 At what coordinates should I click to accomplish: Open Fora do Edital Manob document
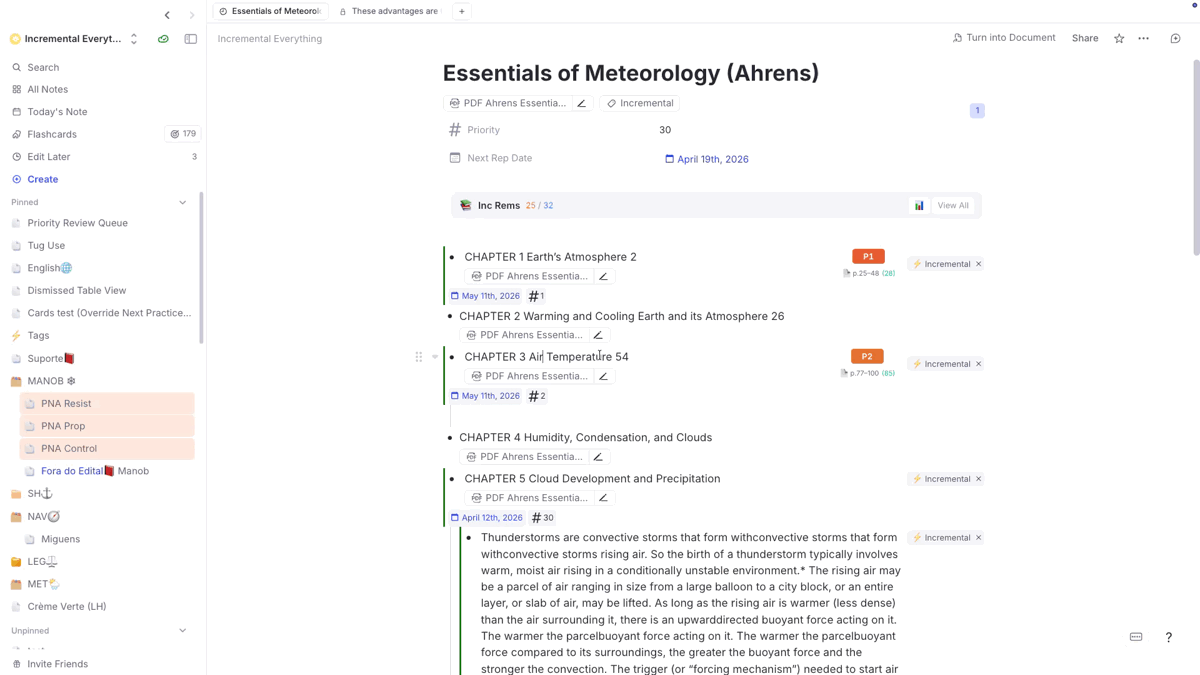tap(95, 471)
